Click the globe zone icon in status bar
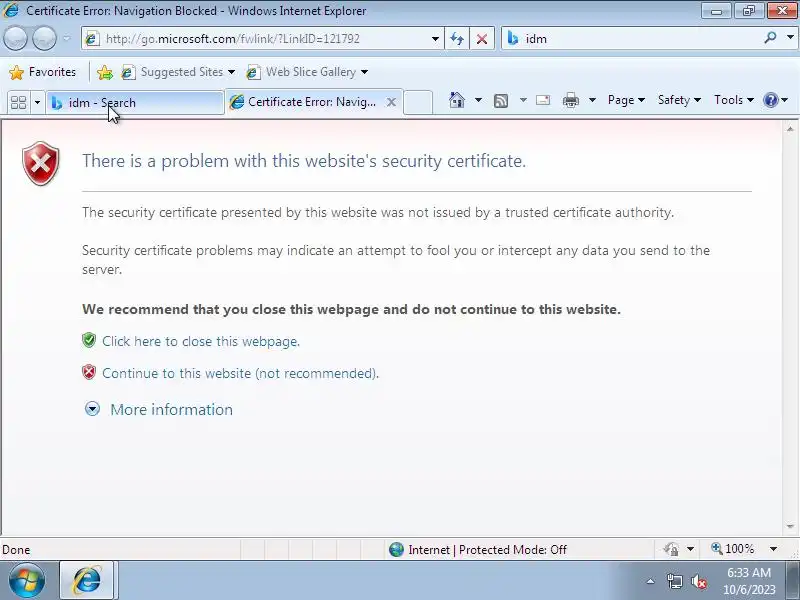800x600 pixels. pyautogui.click(x=396, y=549)
